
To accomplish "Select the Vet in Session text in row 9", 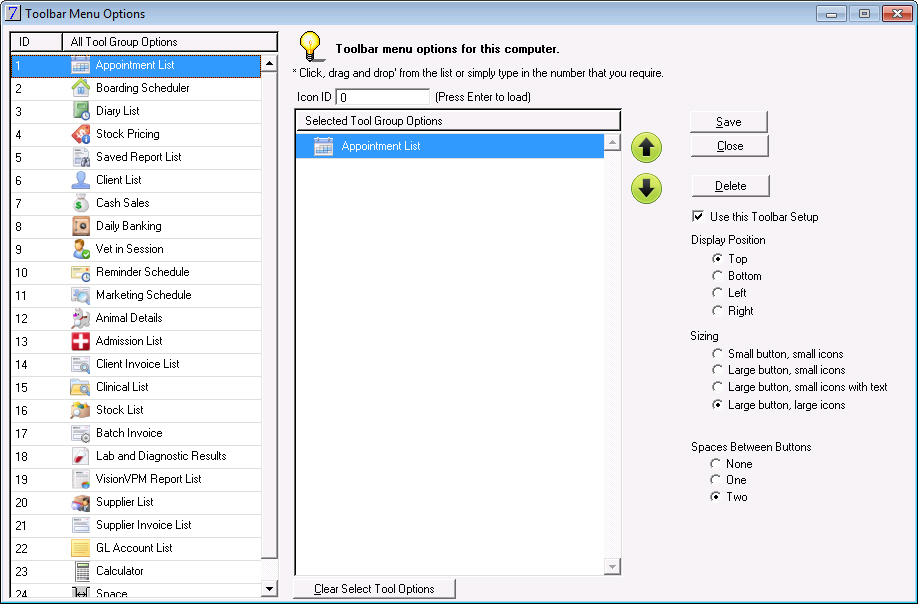I will 129,249.
